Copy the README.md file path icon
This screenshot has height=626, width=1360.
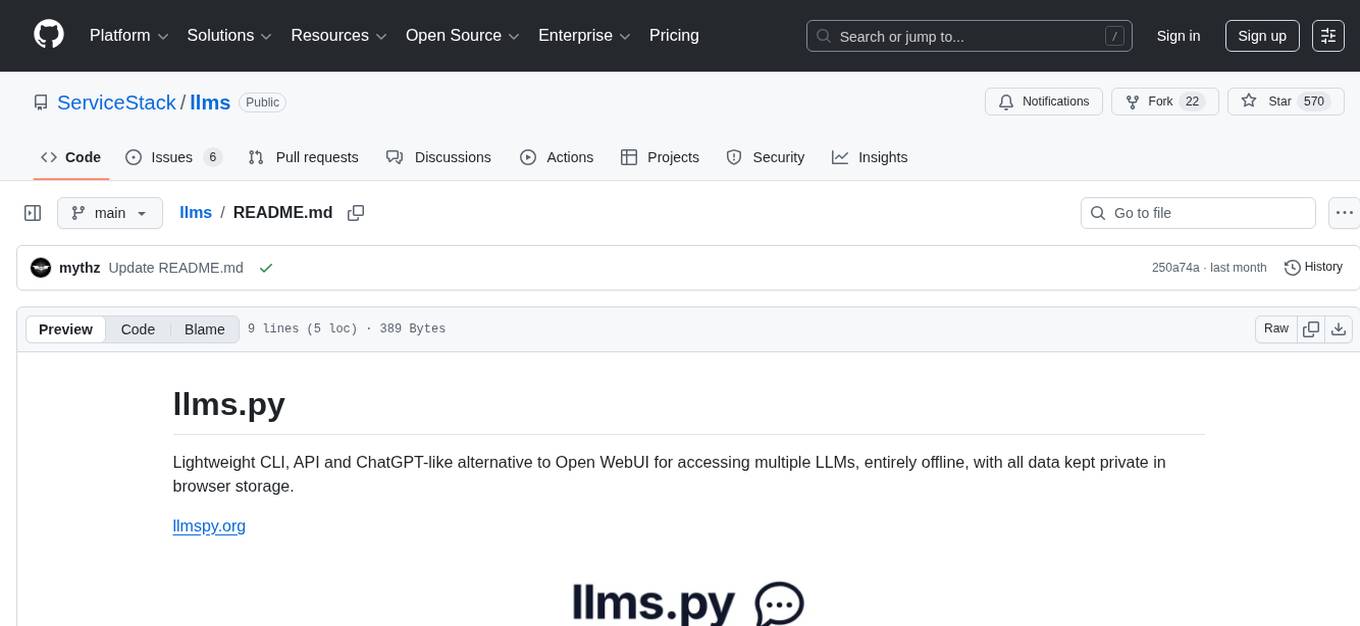point(356,212)
